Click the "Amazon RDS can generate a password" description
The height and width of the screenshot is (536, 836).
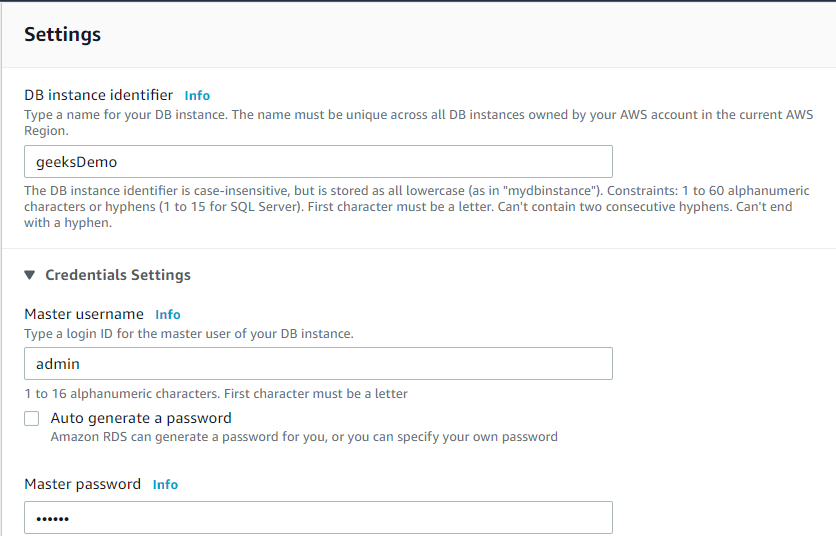304,437
